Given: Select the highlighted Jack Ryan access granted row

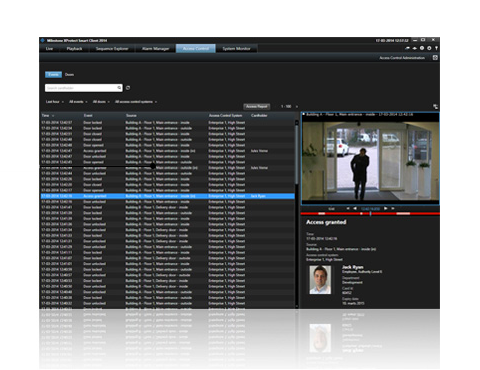Looking at the screenshot, I should [x=167, y=196].
